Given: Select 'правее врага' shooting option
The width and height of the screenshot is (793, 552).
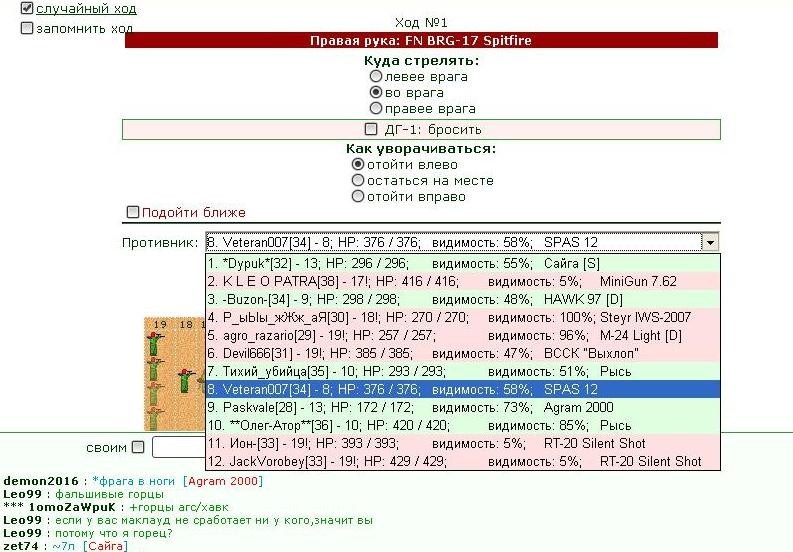Looking at the screenshot, I should [375, 108].
